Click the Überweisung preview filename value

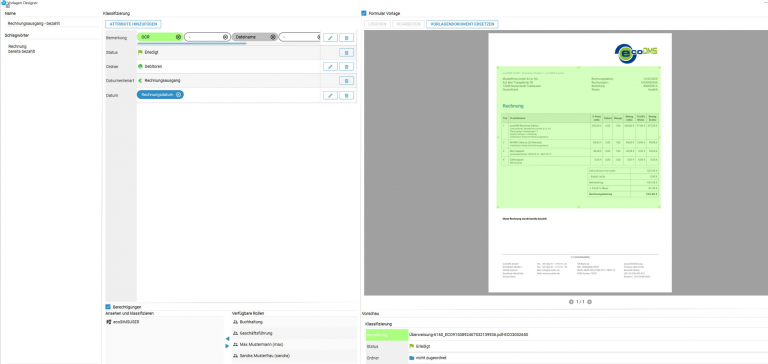click(468, 335)
